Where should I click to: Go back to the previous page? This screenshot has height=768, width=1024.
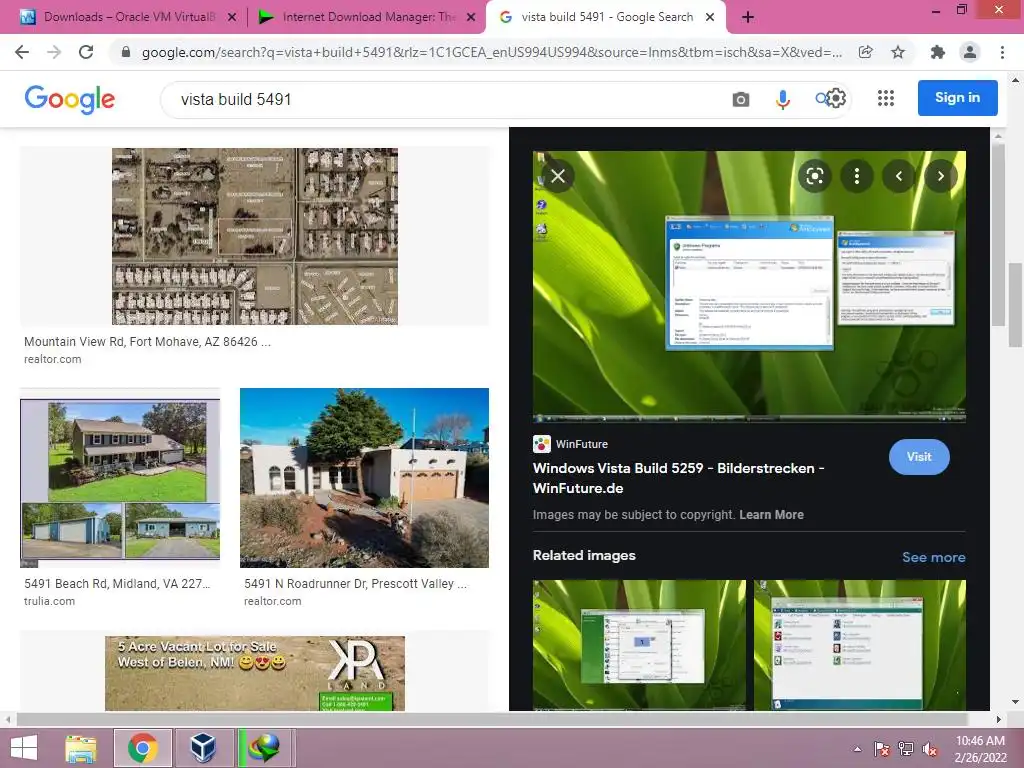pos(22,52)
